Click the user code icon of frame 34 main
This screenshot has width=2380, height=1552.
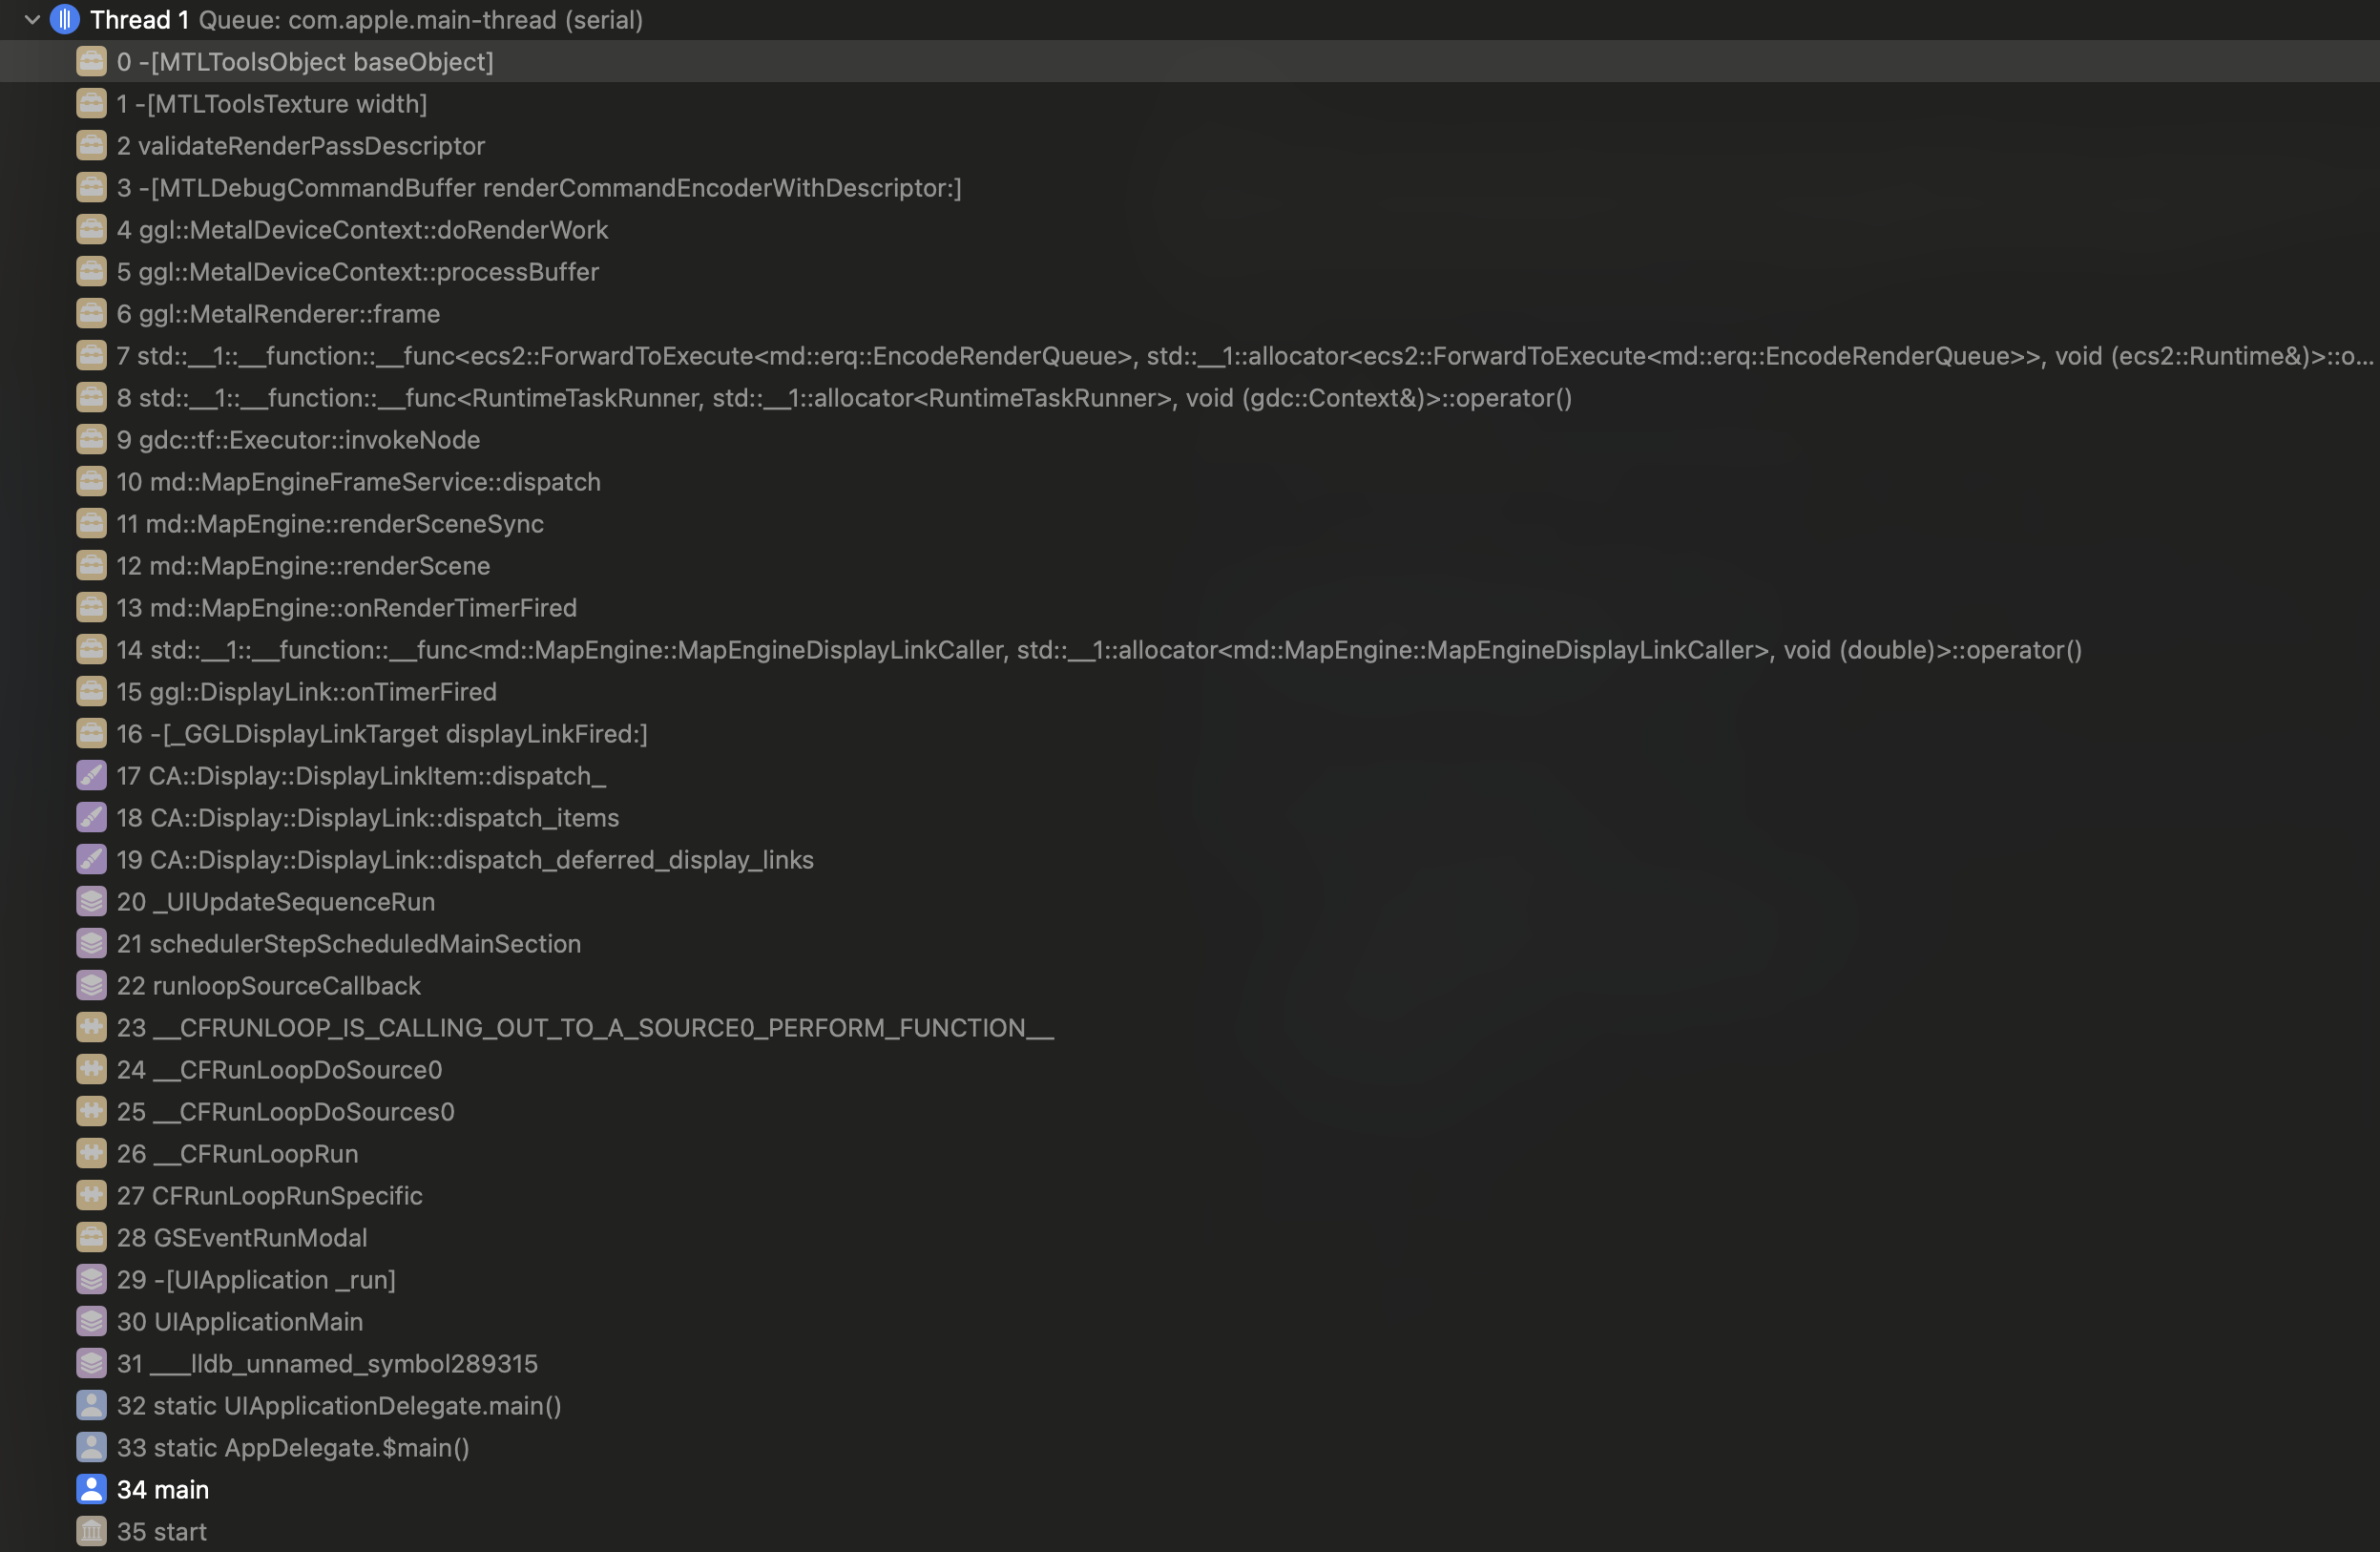click(x=91, y=1489)
